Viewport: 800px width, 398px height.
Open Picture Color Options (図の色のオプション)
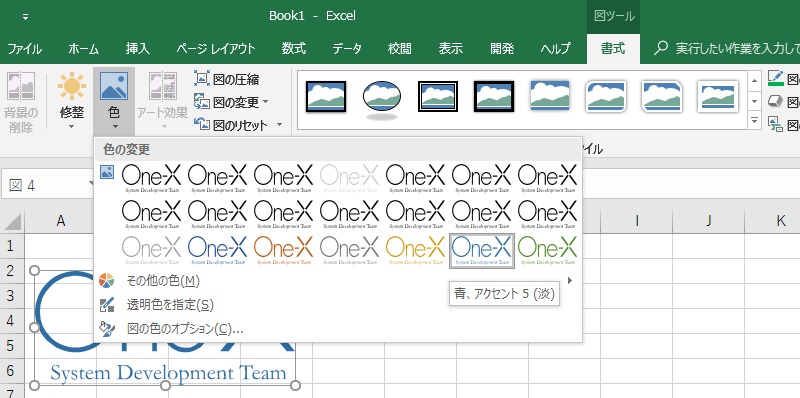click(x=338, y=329)
